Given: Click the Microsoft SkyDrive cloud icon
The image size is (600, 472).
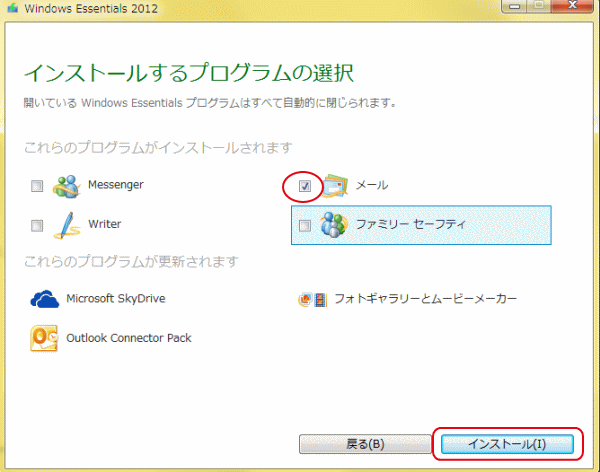Looking at the screenshot, I should click(45, 299).
